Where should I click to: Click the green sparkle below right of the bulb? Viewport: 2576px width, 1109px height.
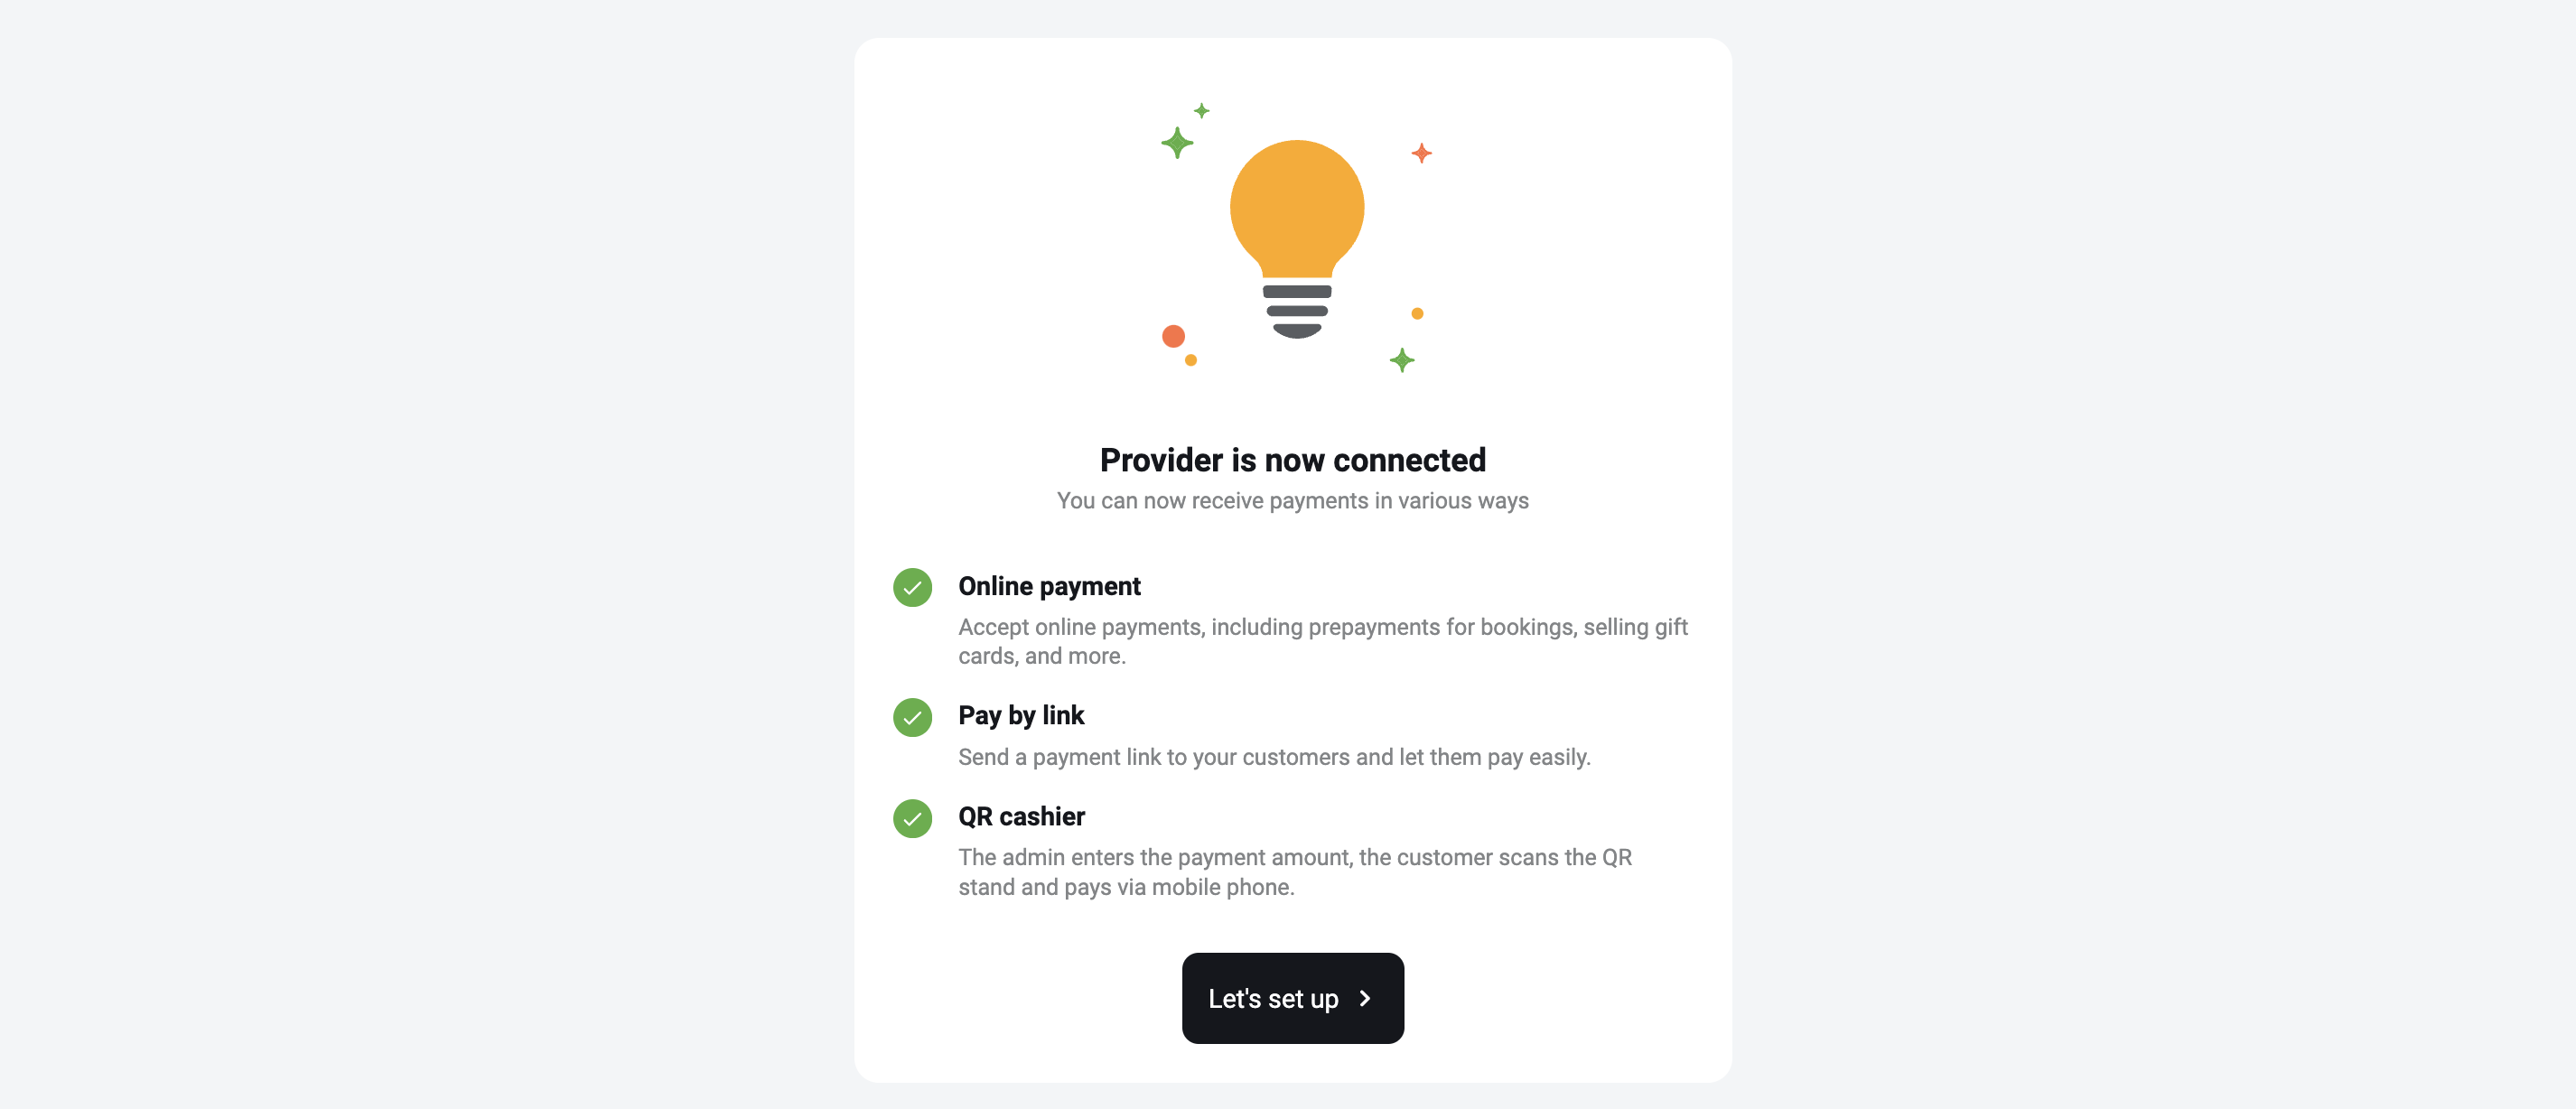1402,360
